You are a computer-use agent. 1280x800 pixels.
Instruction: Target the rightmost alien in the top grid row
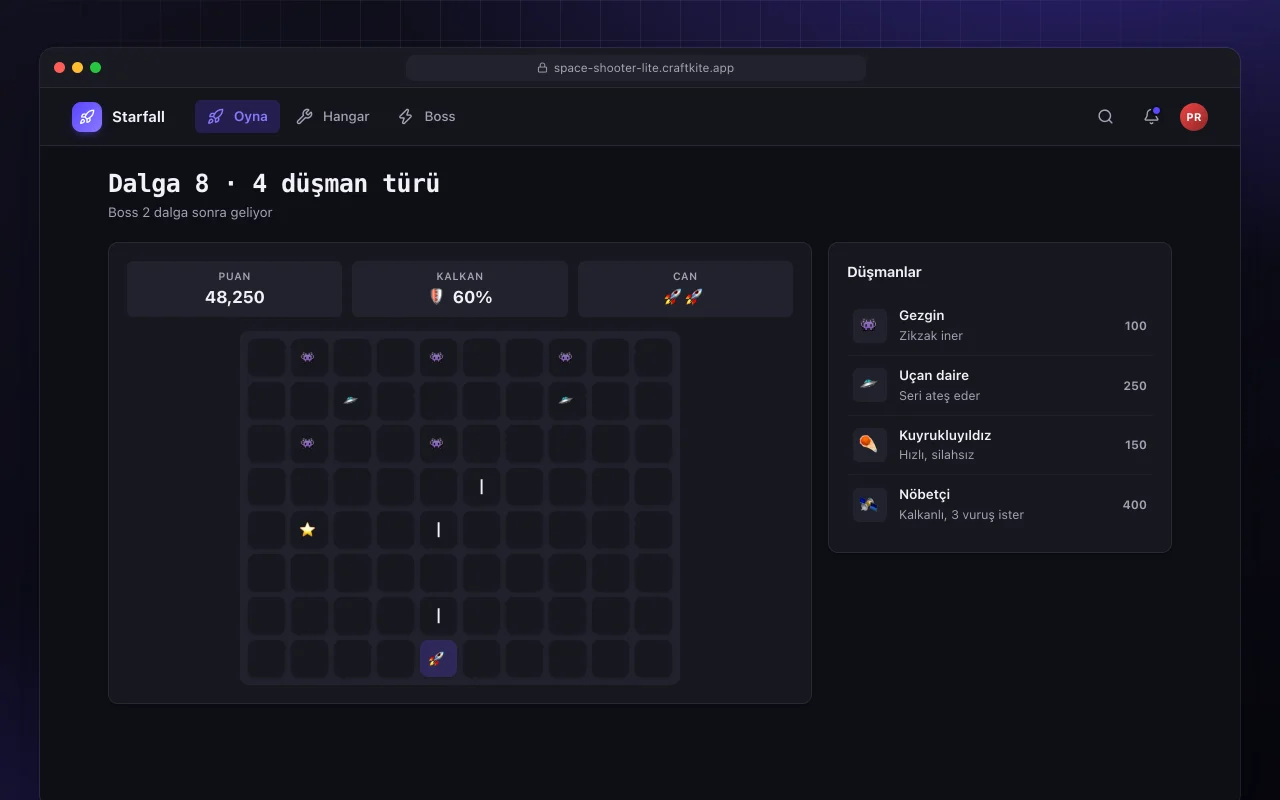point(566,357)
